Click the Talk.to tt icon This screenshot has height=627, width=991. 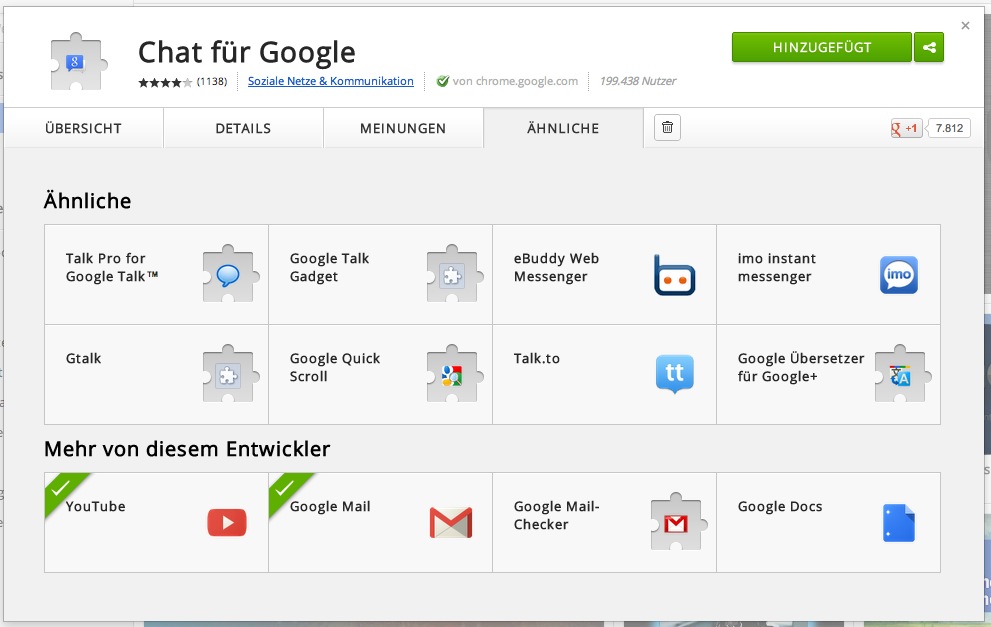(674, 374)
